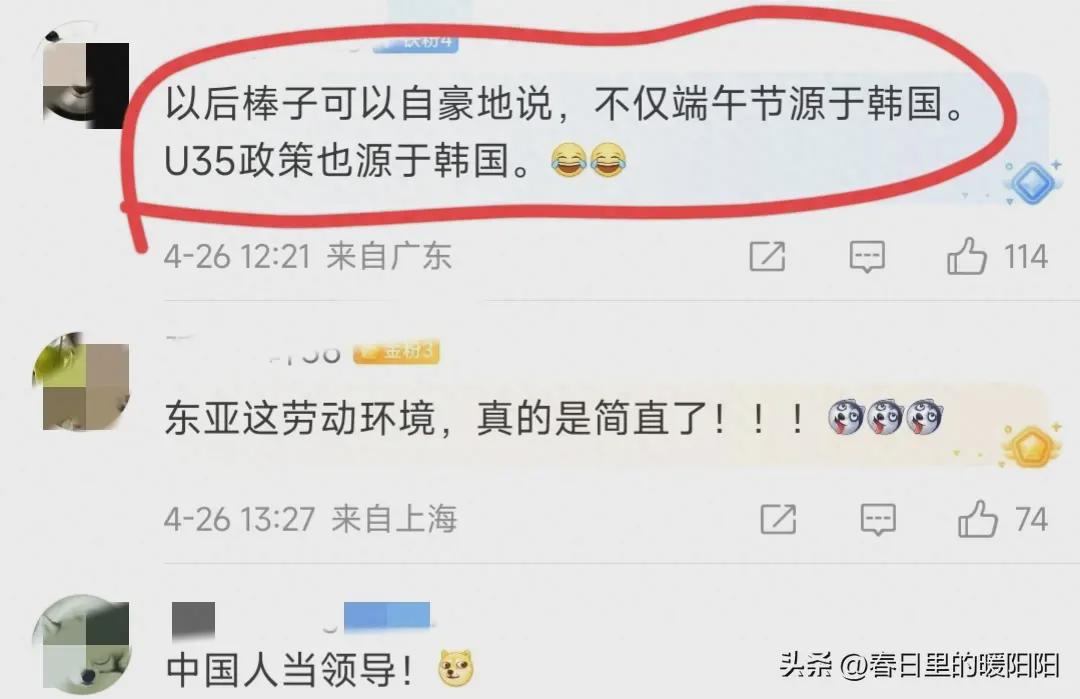Open the 头条 @春日里的暖阳阳 watermark account

click(x=919, y=665)
